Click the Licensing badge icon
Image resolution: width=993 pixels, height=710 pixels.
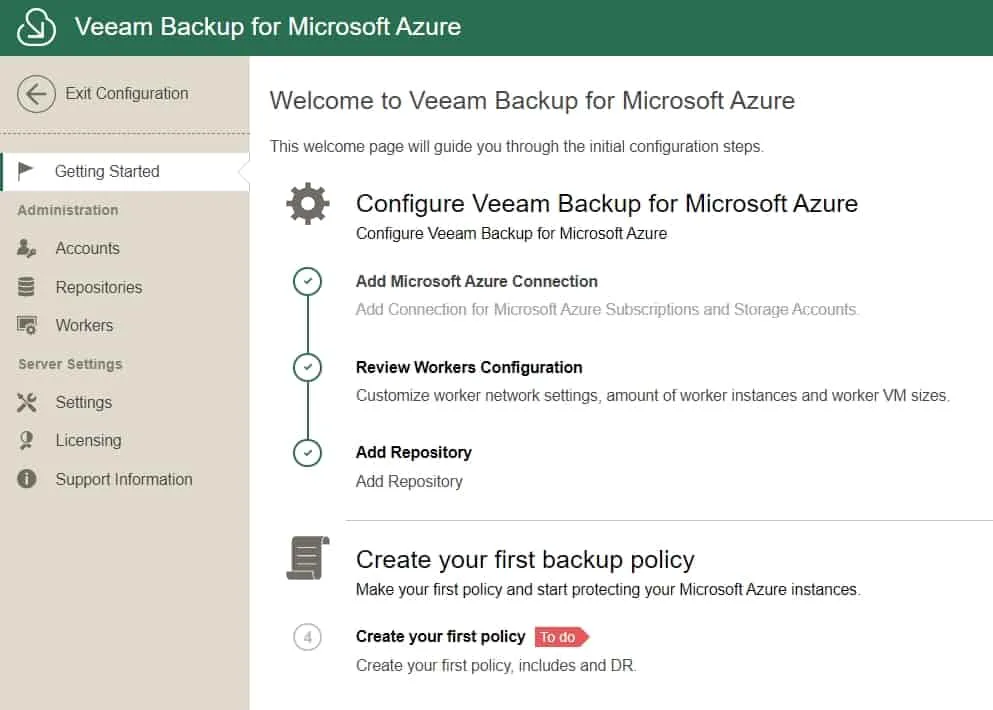pyautogui.click(x=26, y=440)
